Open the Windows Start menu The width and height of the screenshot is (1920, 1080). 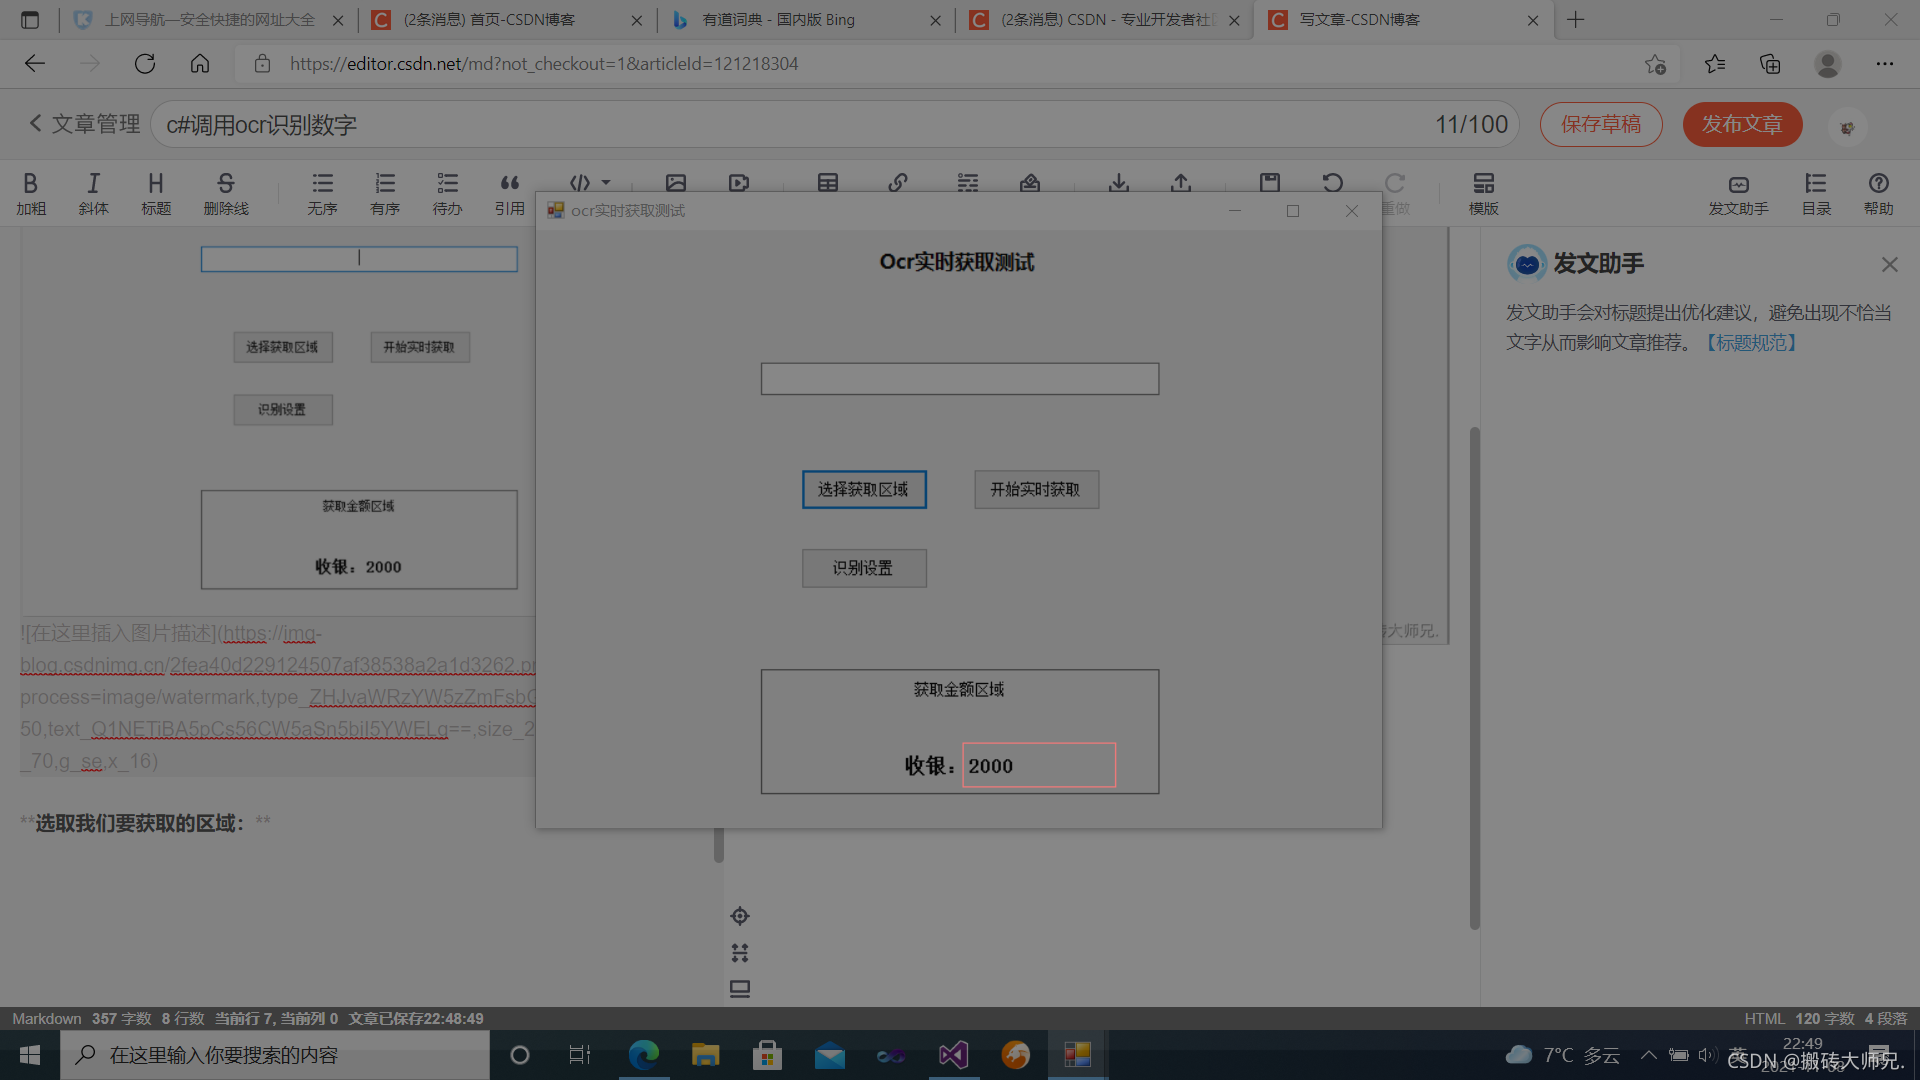(29, 1055)
